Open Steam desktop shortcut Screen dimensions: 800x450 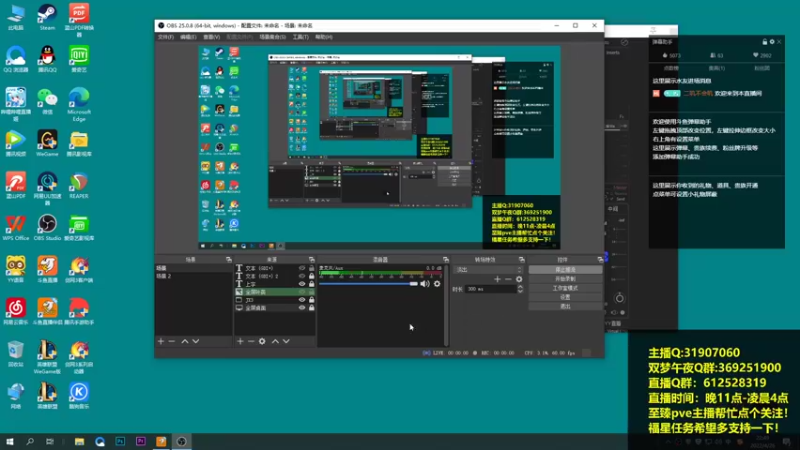[47, 17]
